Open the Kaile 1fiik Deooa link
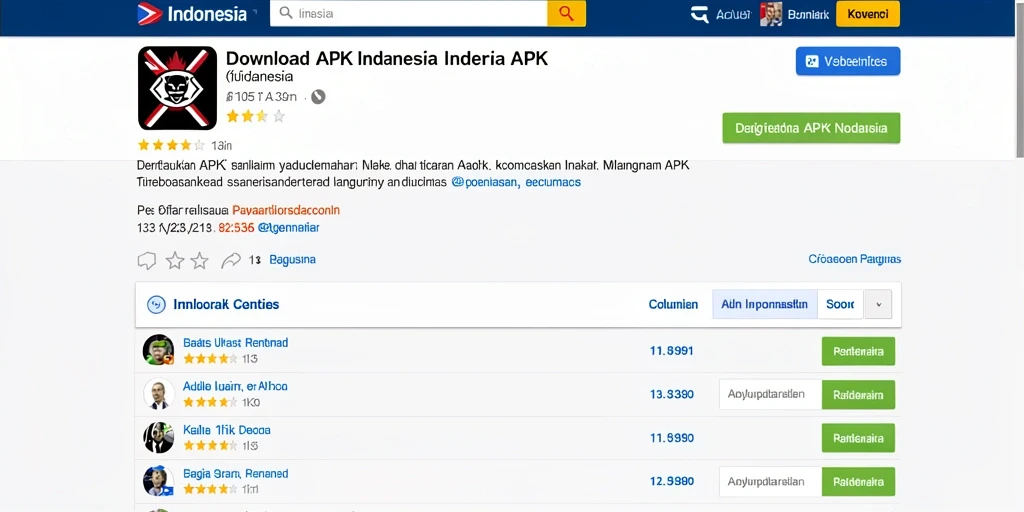Viewport: 1024px width, 512px height. 227,430
